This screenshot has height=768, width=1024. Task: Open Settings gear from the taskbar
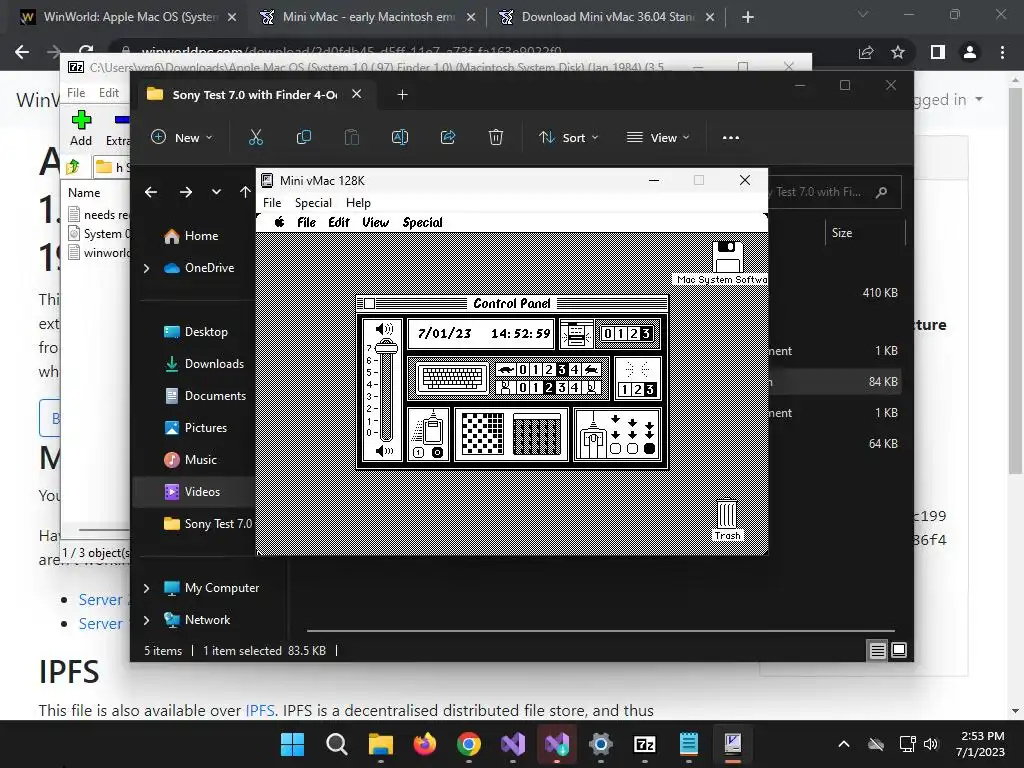pos(600,744)
